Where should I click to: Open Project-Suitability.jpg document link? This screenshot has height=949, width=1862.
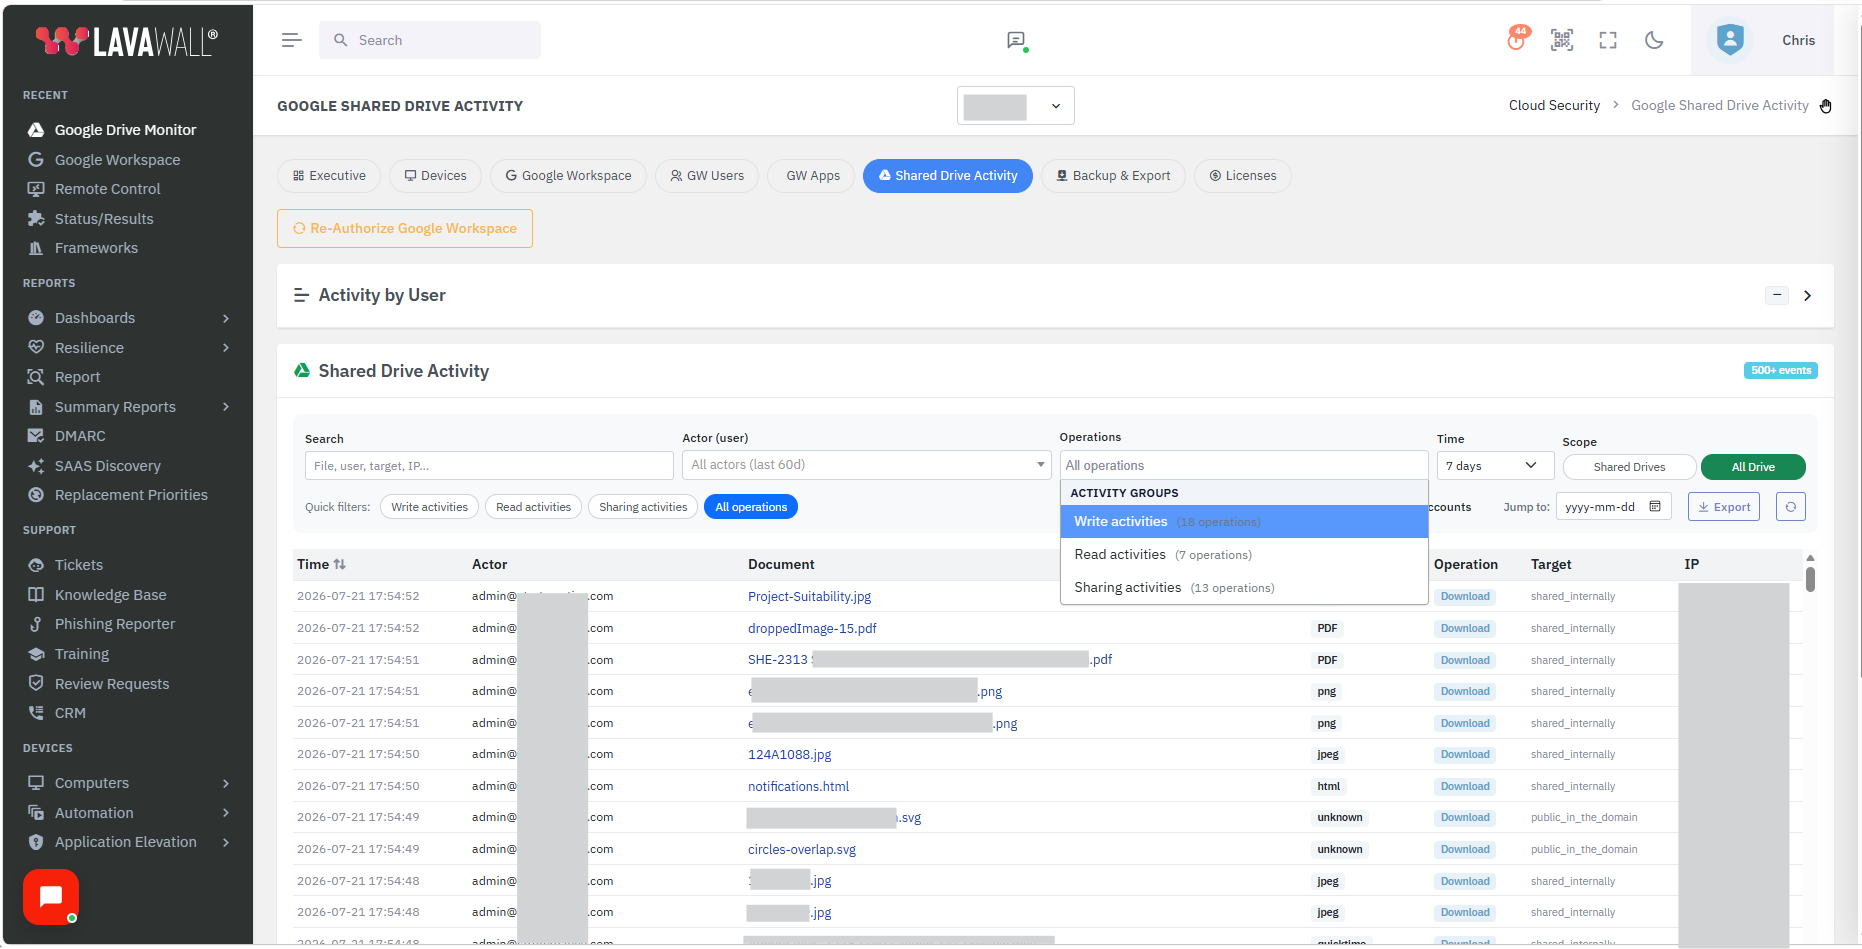click(x=809, y=597)
